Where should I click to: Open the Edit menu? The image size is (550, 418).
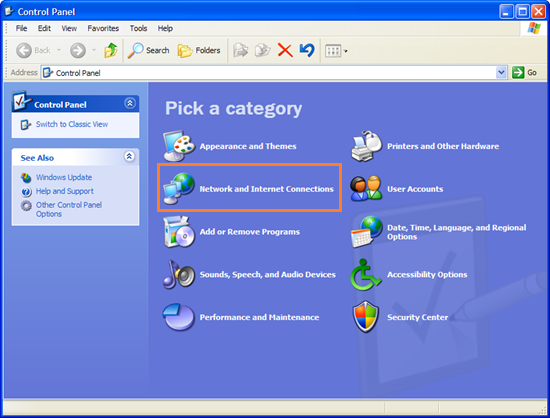point(44,28)
